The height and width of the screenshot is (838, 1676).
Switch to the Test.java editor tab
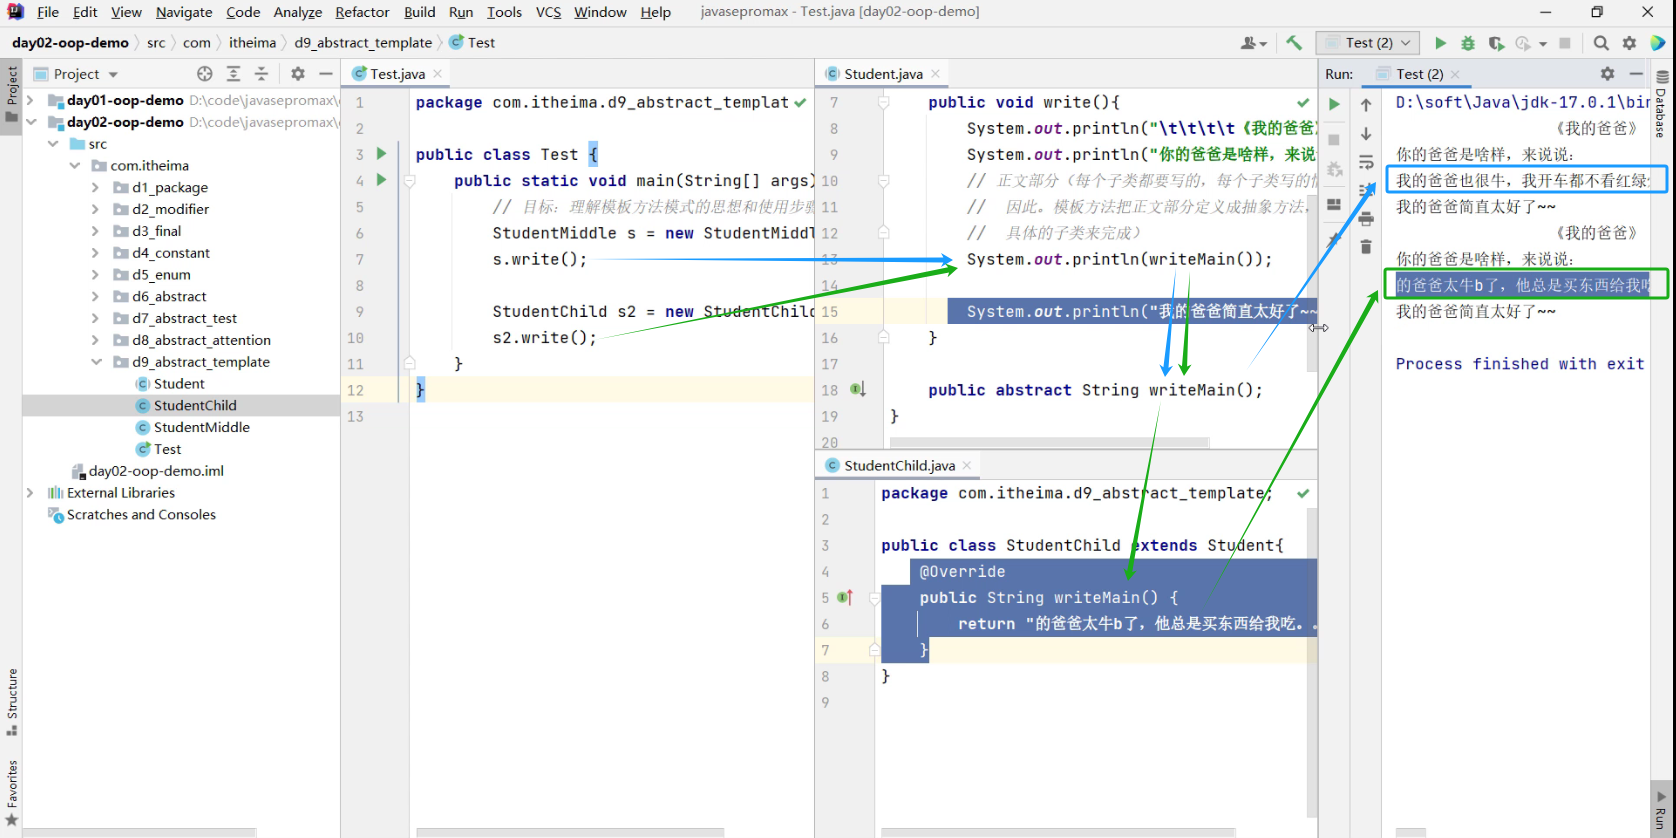397,74
